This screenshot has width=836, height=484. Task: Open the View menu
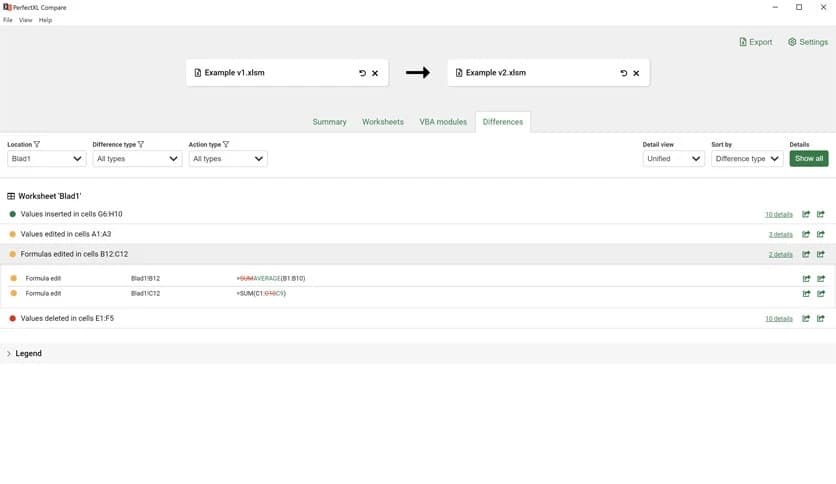point(26,20)
